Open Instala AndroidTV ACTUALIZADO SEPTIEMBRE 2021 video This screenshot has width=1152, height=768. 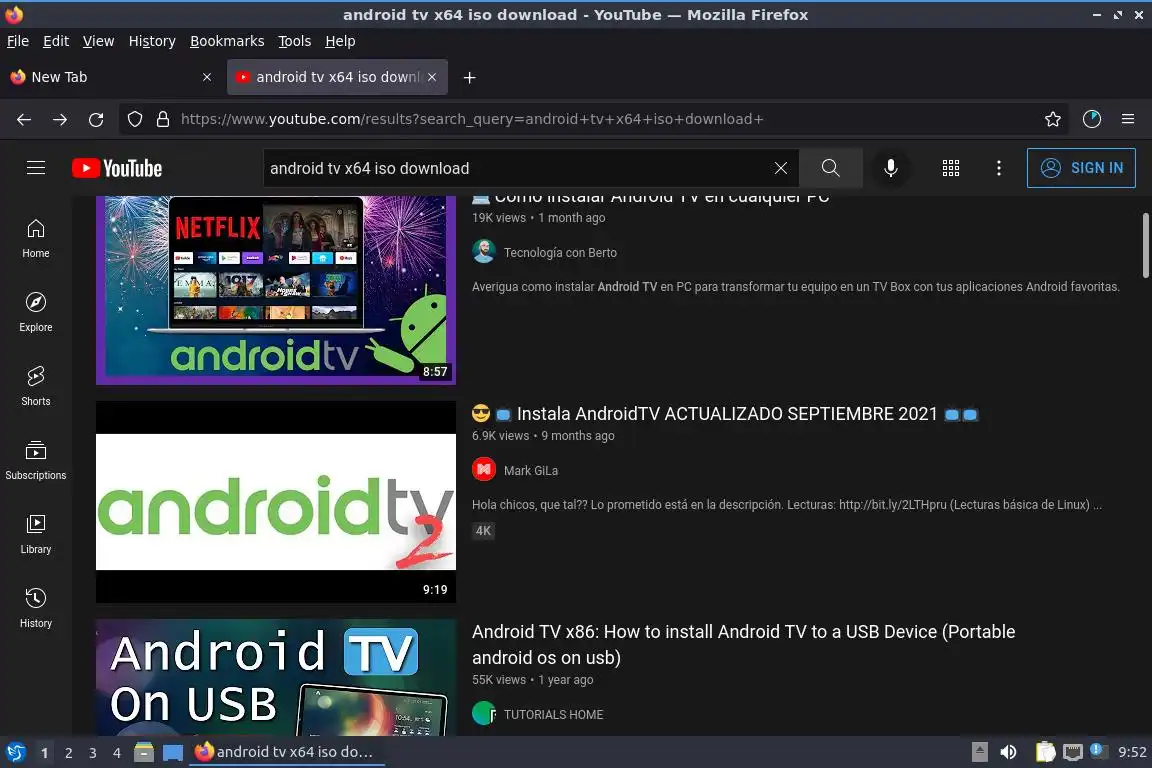pos(727,414)
